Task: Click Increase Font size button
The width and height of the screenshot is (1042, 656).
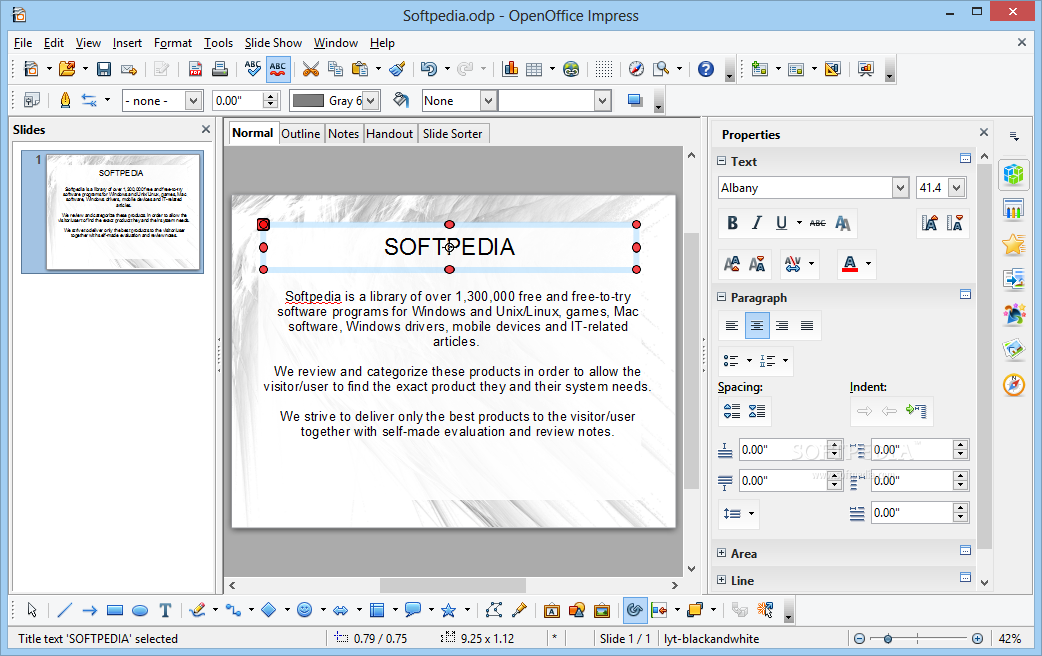Action: tap(929, 223)
